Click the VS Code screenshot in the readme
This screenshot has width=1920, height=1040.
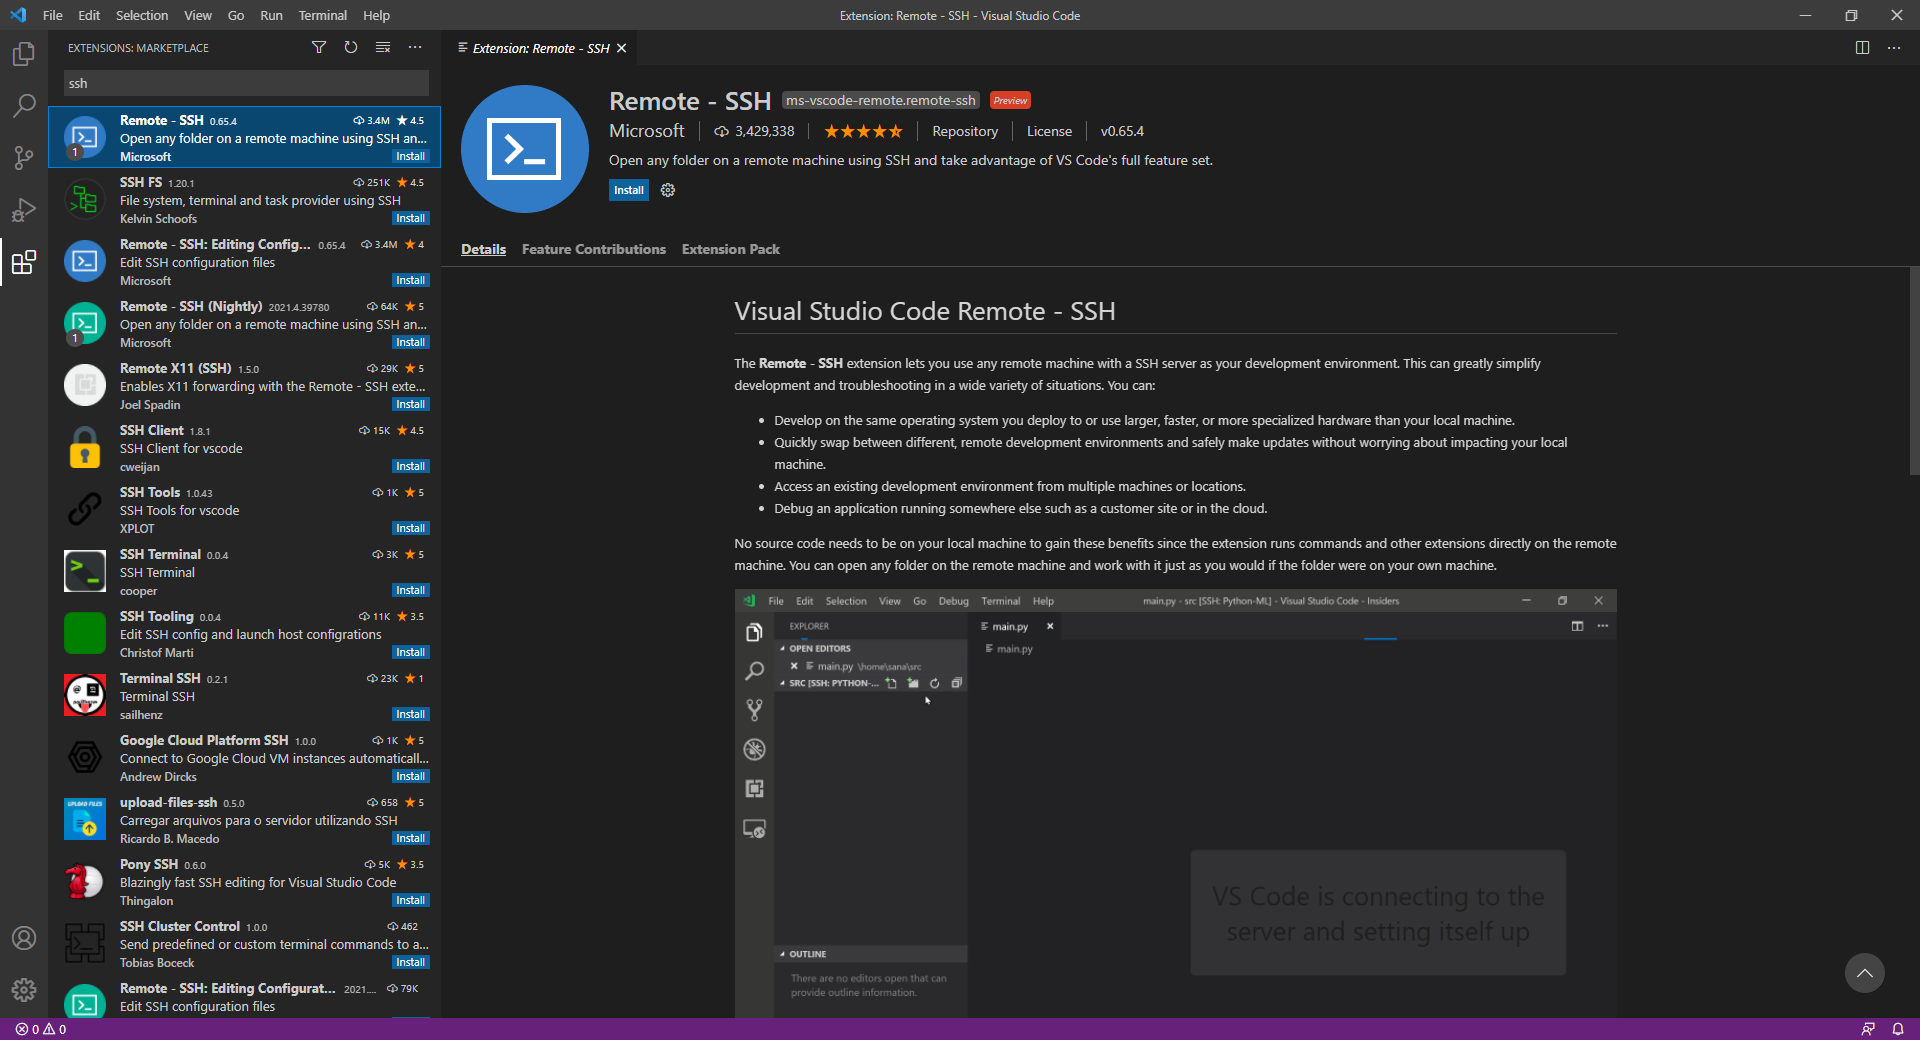pos(1175,803)
